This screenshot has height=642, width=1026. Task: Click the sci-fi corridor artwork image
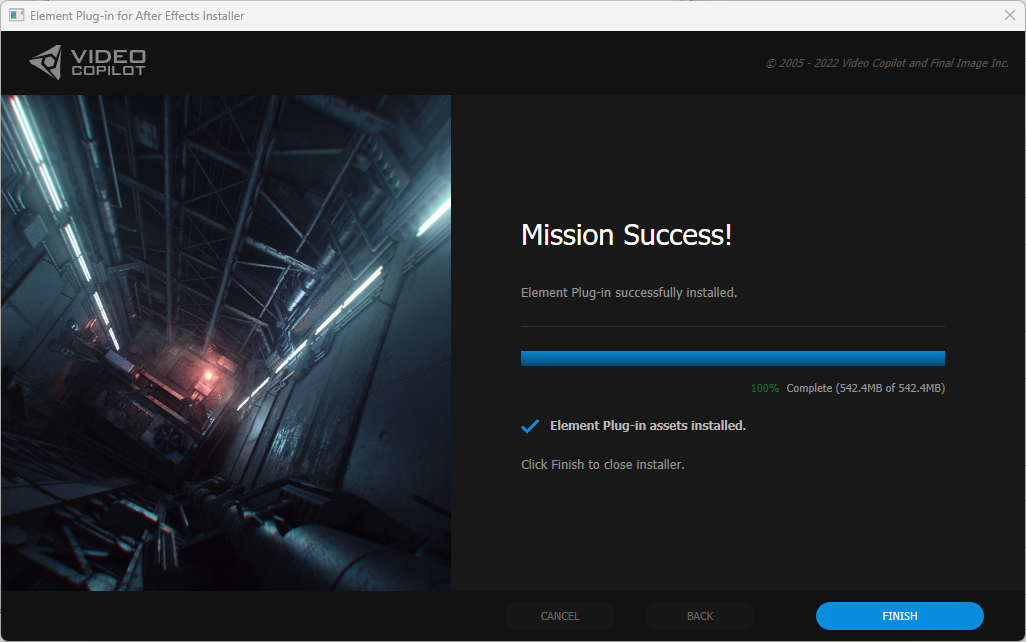click(x=226, y=342)
